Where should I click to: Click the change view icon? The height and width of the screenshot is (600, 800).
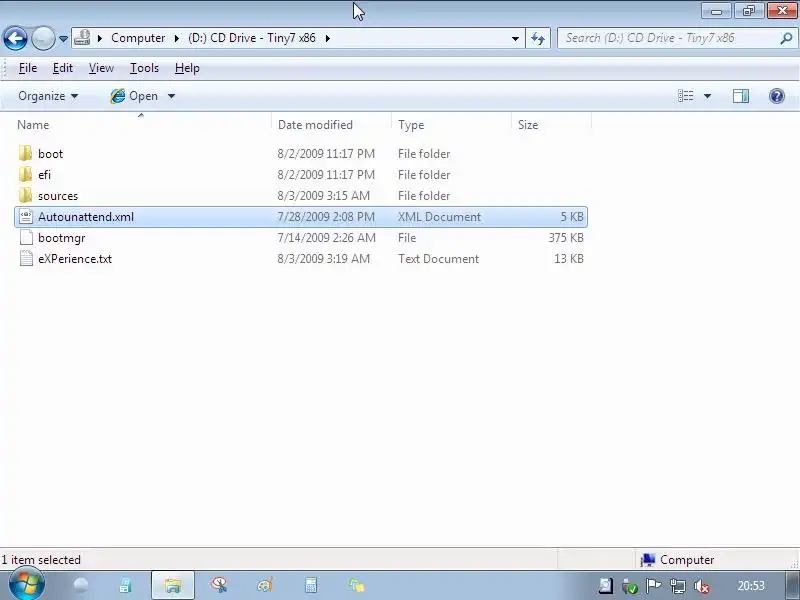pyautogui.click(x=686, y=96)
